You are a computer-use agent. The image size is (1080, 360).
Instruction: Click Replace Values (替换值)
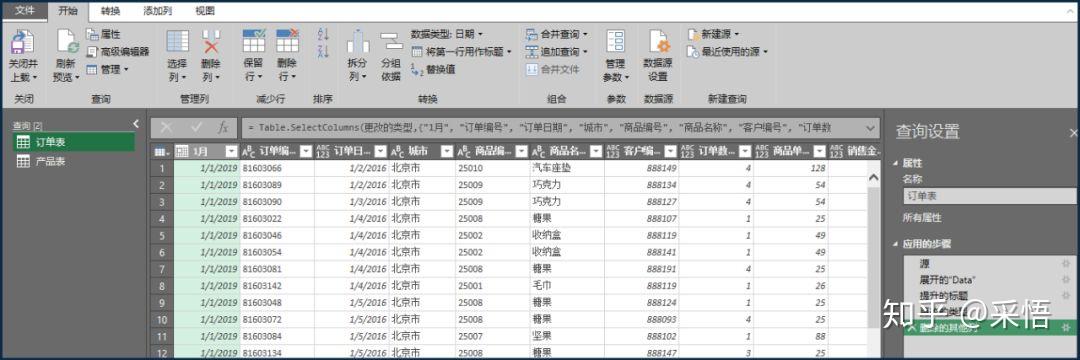pyautogui.click(x=433, y=70)
